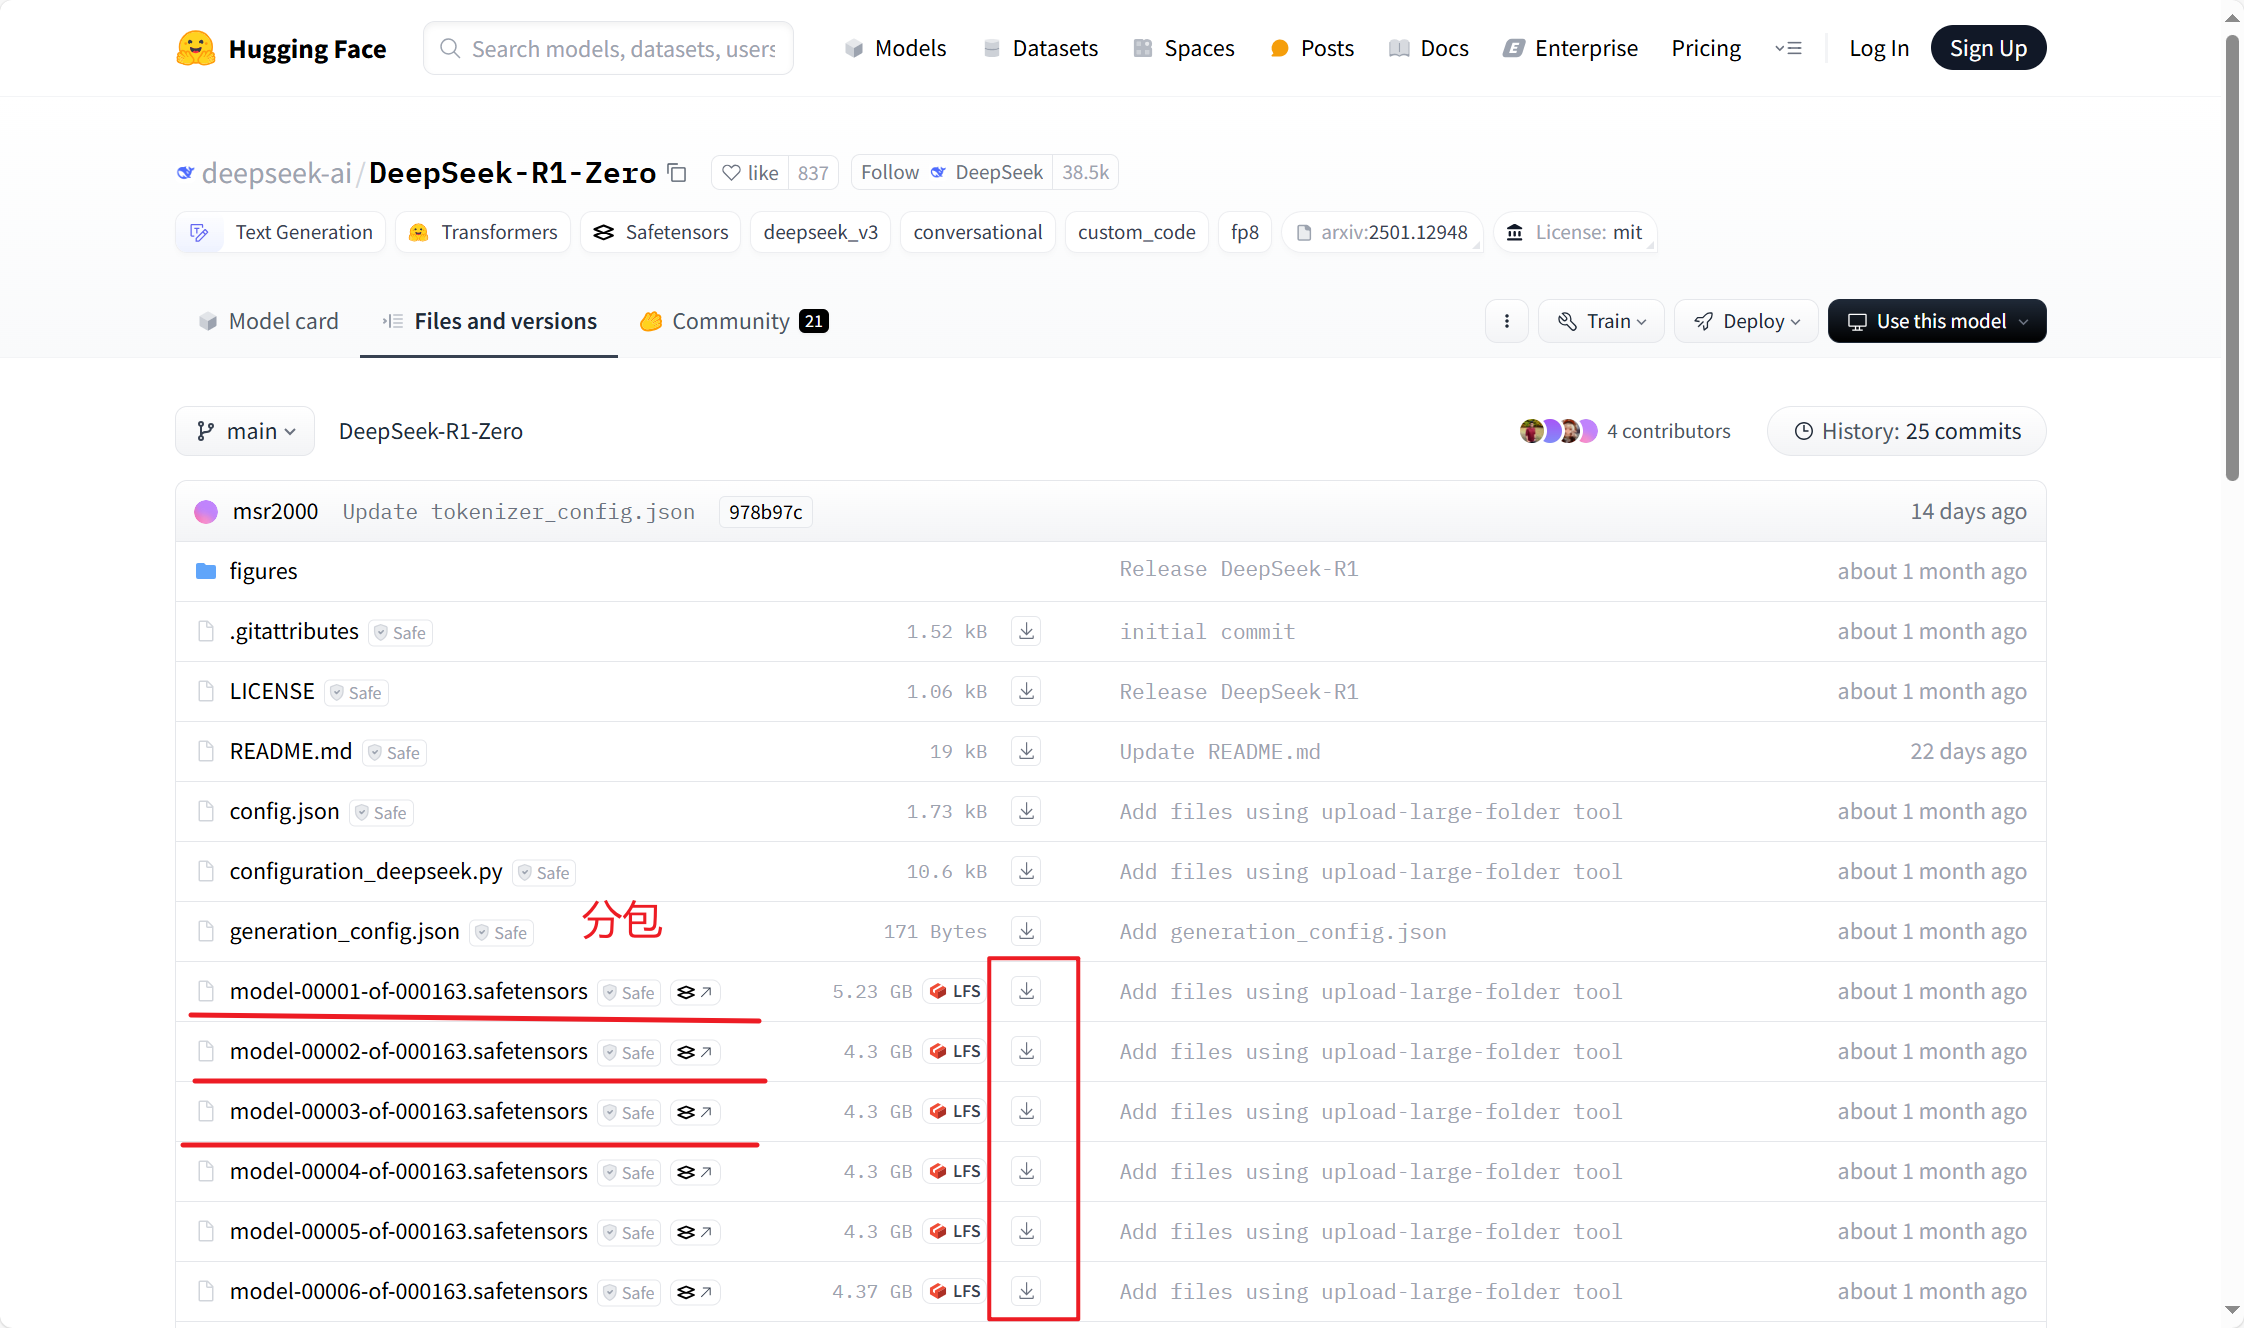Open safetensors viewer for model-00001 file
This screenshot has height=1328, width=2244.
click(x=695, y=992)
